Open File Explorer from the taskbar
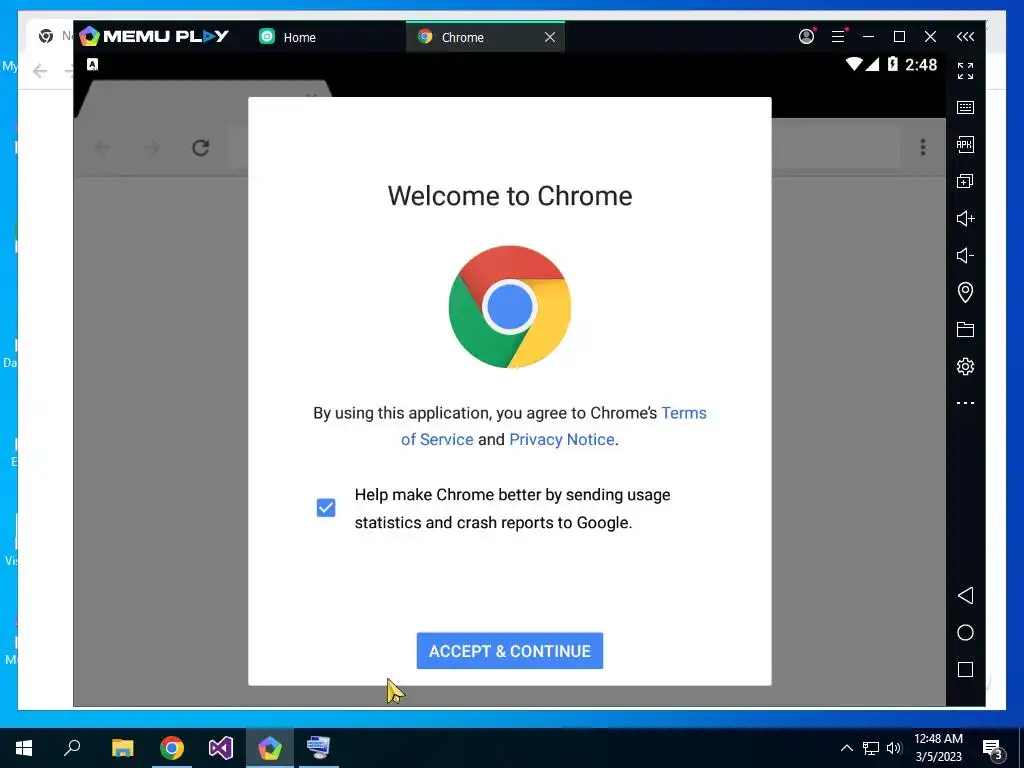Image resolution: width=1024 pixels, height=768 pixels. click(x=122, y=747)
